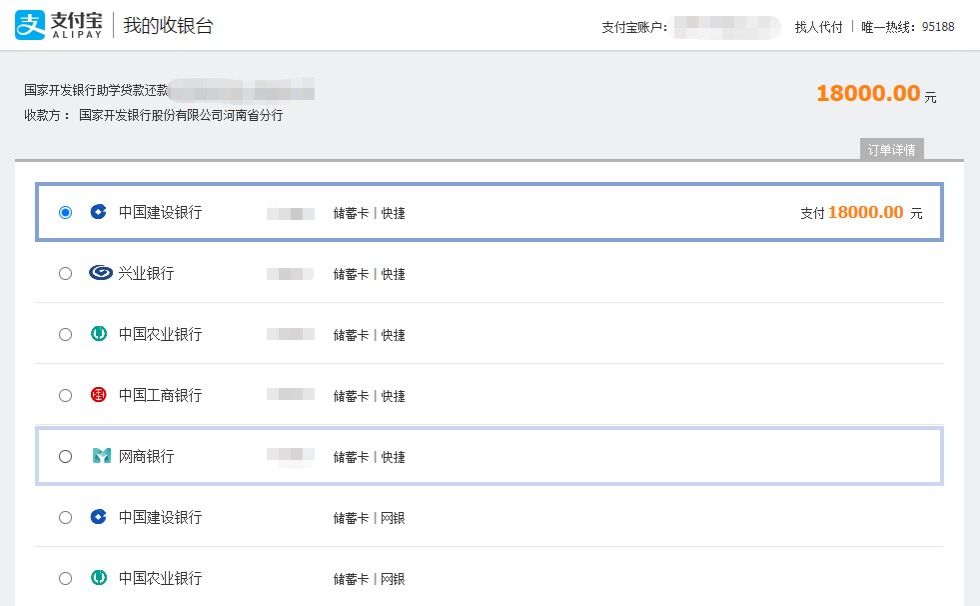
Task: Select the 中国工商银行 radio button
Action: (65, 395)
